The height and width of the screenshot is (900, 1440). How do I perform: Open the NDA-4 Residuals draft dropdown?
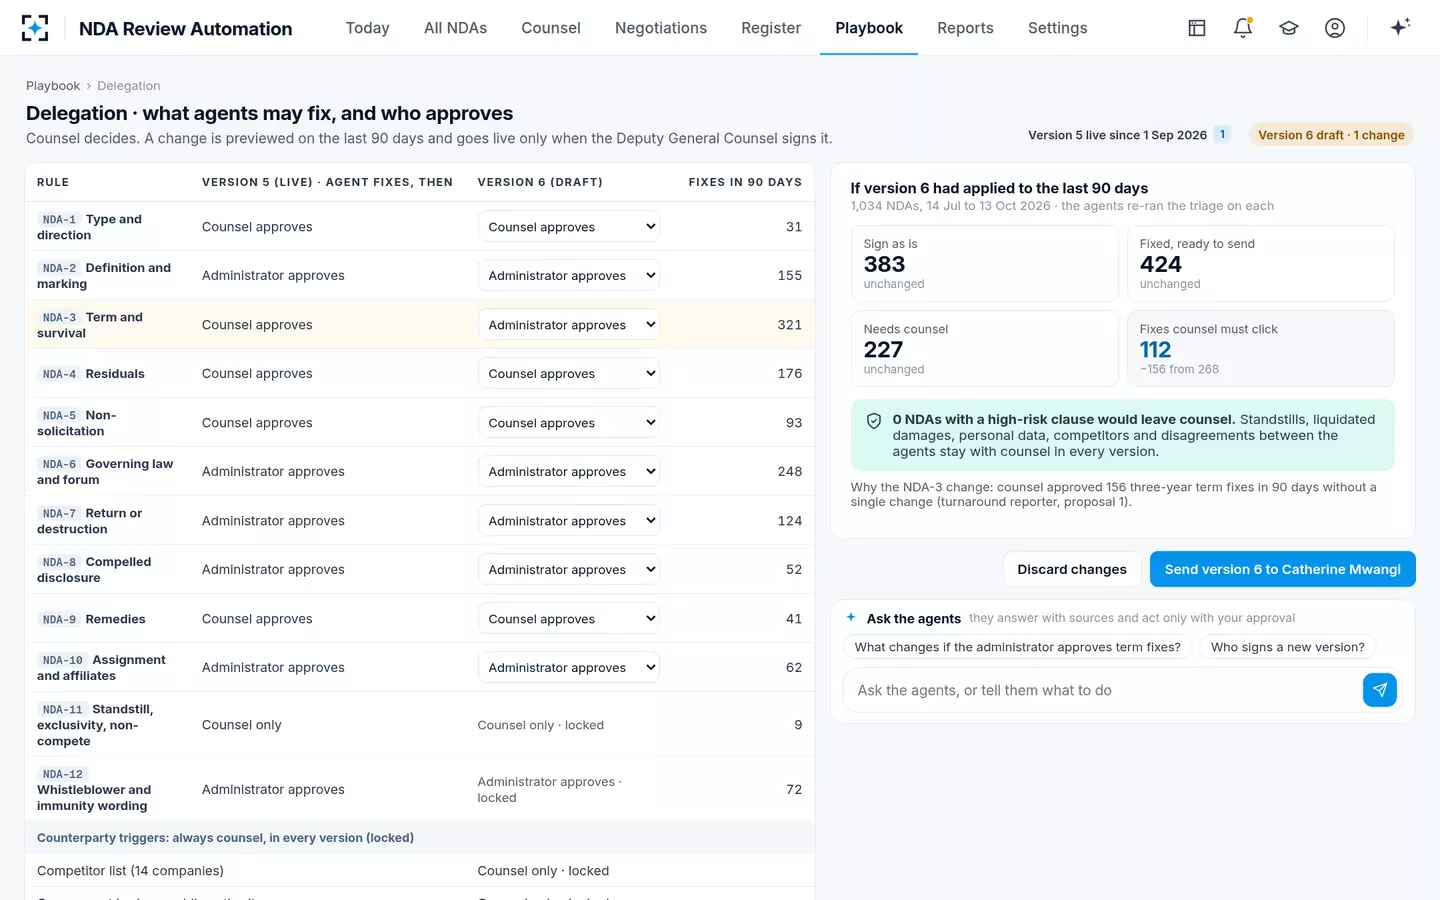[568, 374]
